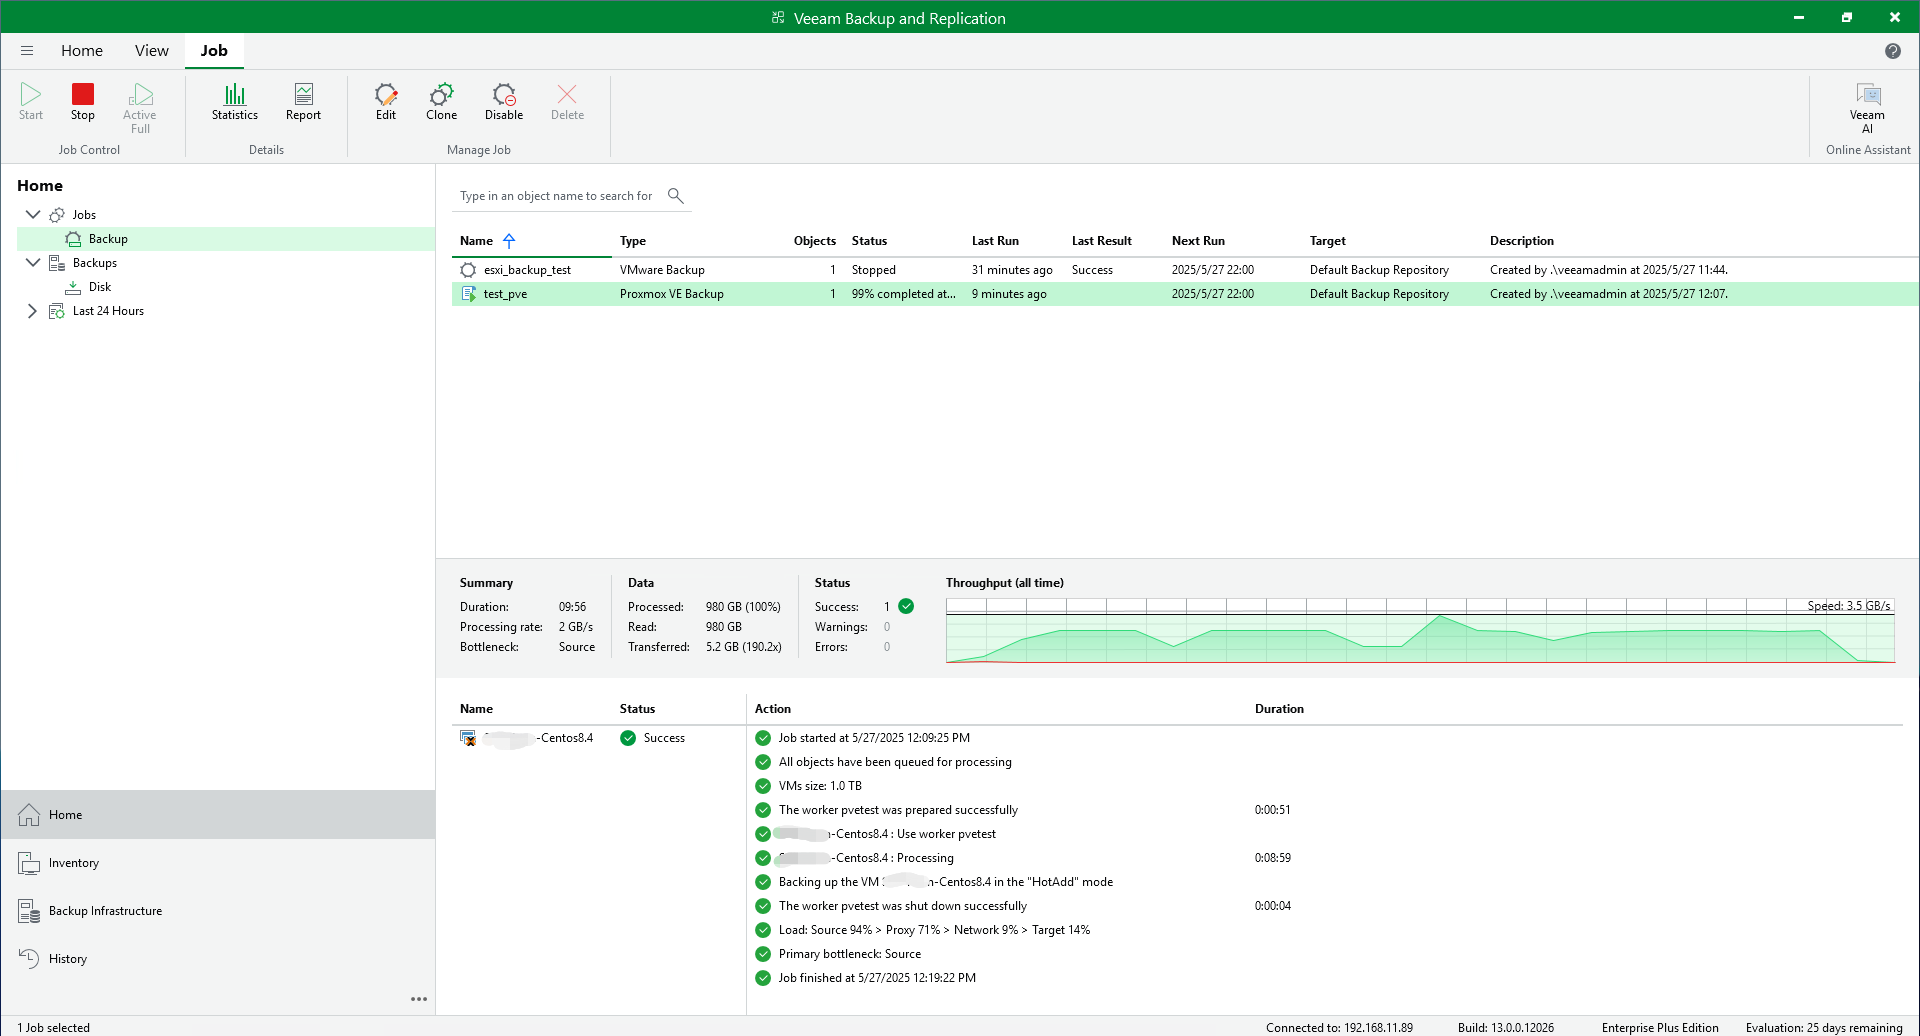Screen dimensions: 1920x1036
Task: Click the Jobs gear icon in tree
Action: click(57, 215)
